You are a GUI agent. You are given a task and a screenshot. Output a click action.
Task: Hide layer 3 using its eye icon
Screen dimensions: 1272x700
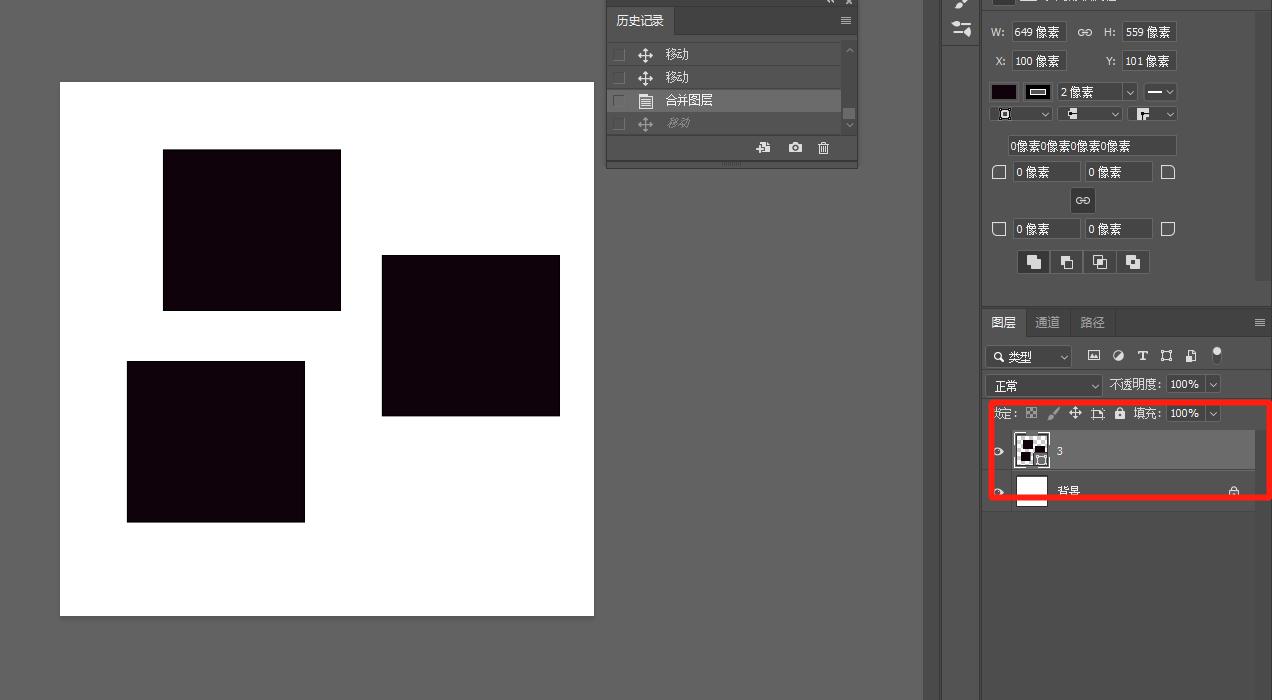click(998, 451)
